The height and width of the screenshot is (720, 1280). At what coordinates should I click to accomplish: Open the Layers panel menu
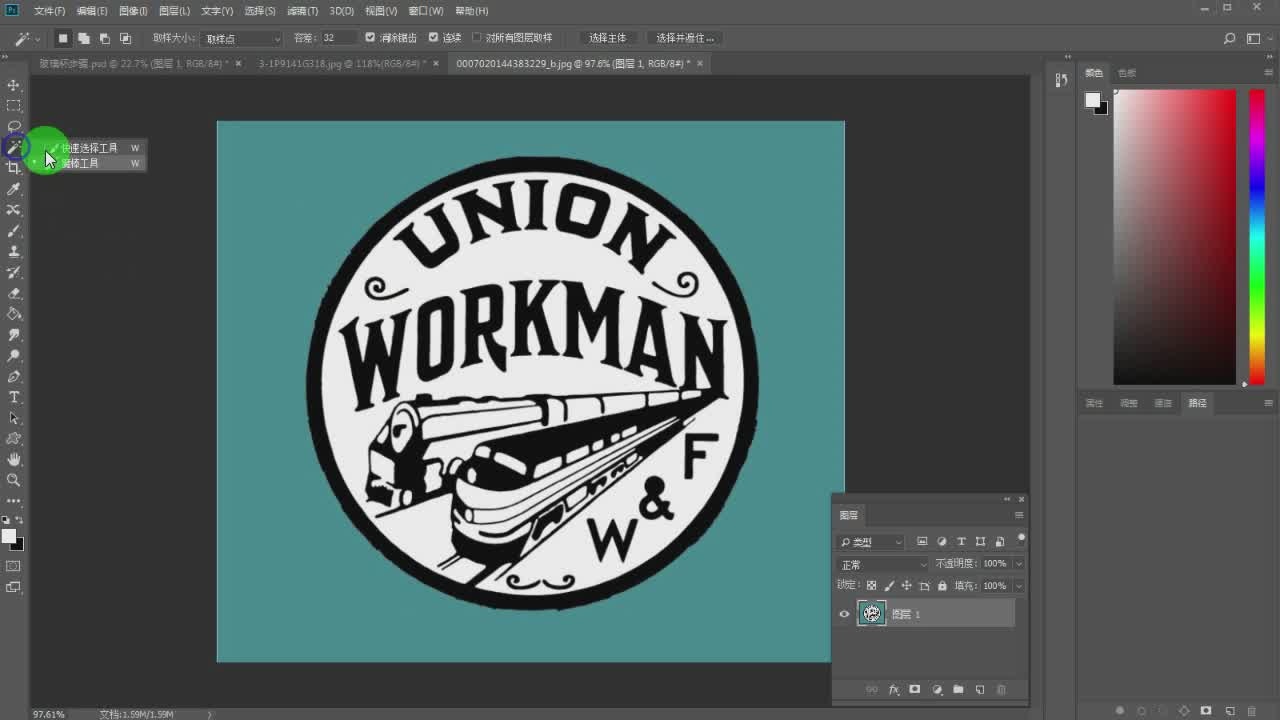click(x=1018, y=515)
